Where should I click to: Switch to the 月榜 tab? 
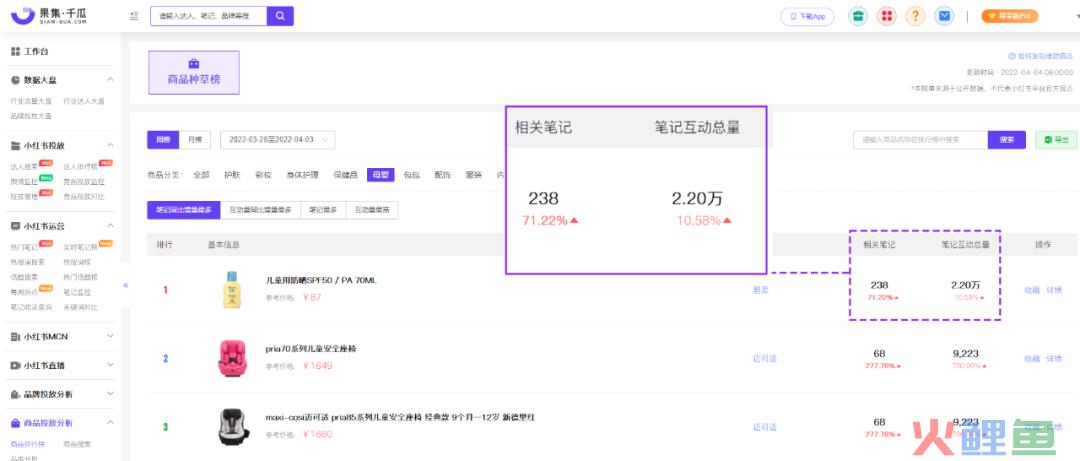point(194,139)
